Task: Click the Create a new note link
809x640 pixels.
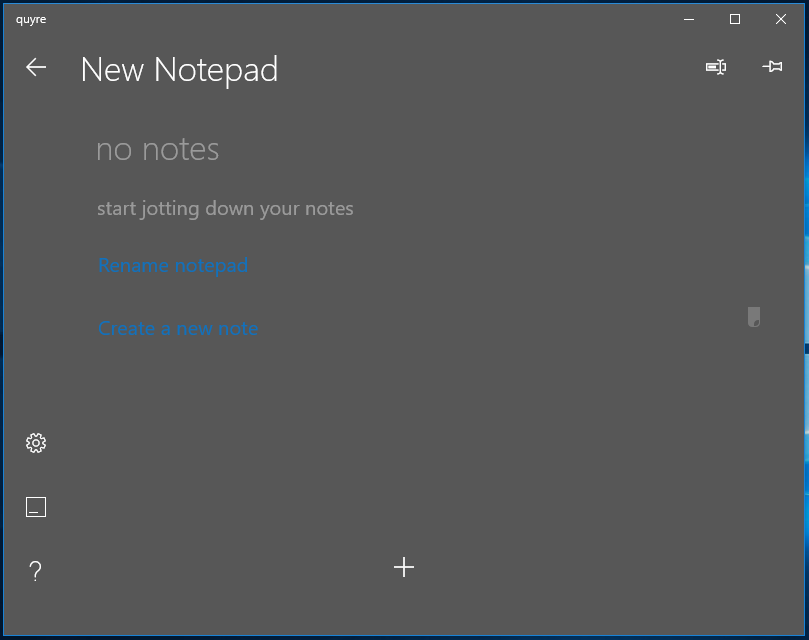Action: [x=179, y=329]
